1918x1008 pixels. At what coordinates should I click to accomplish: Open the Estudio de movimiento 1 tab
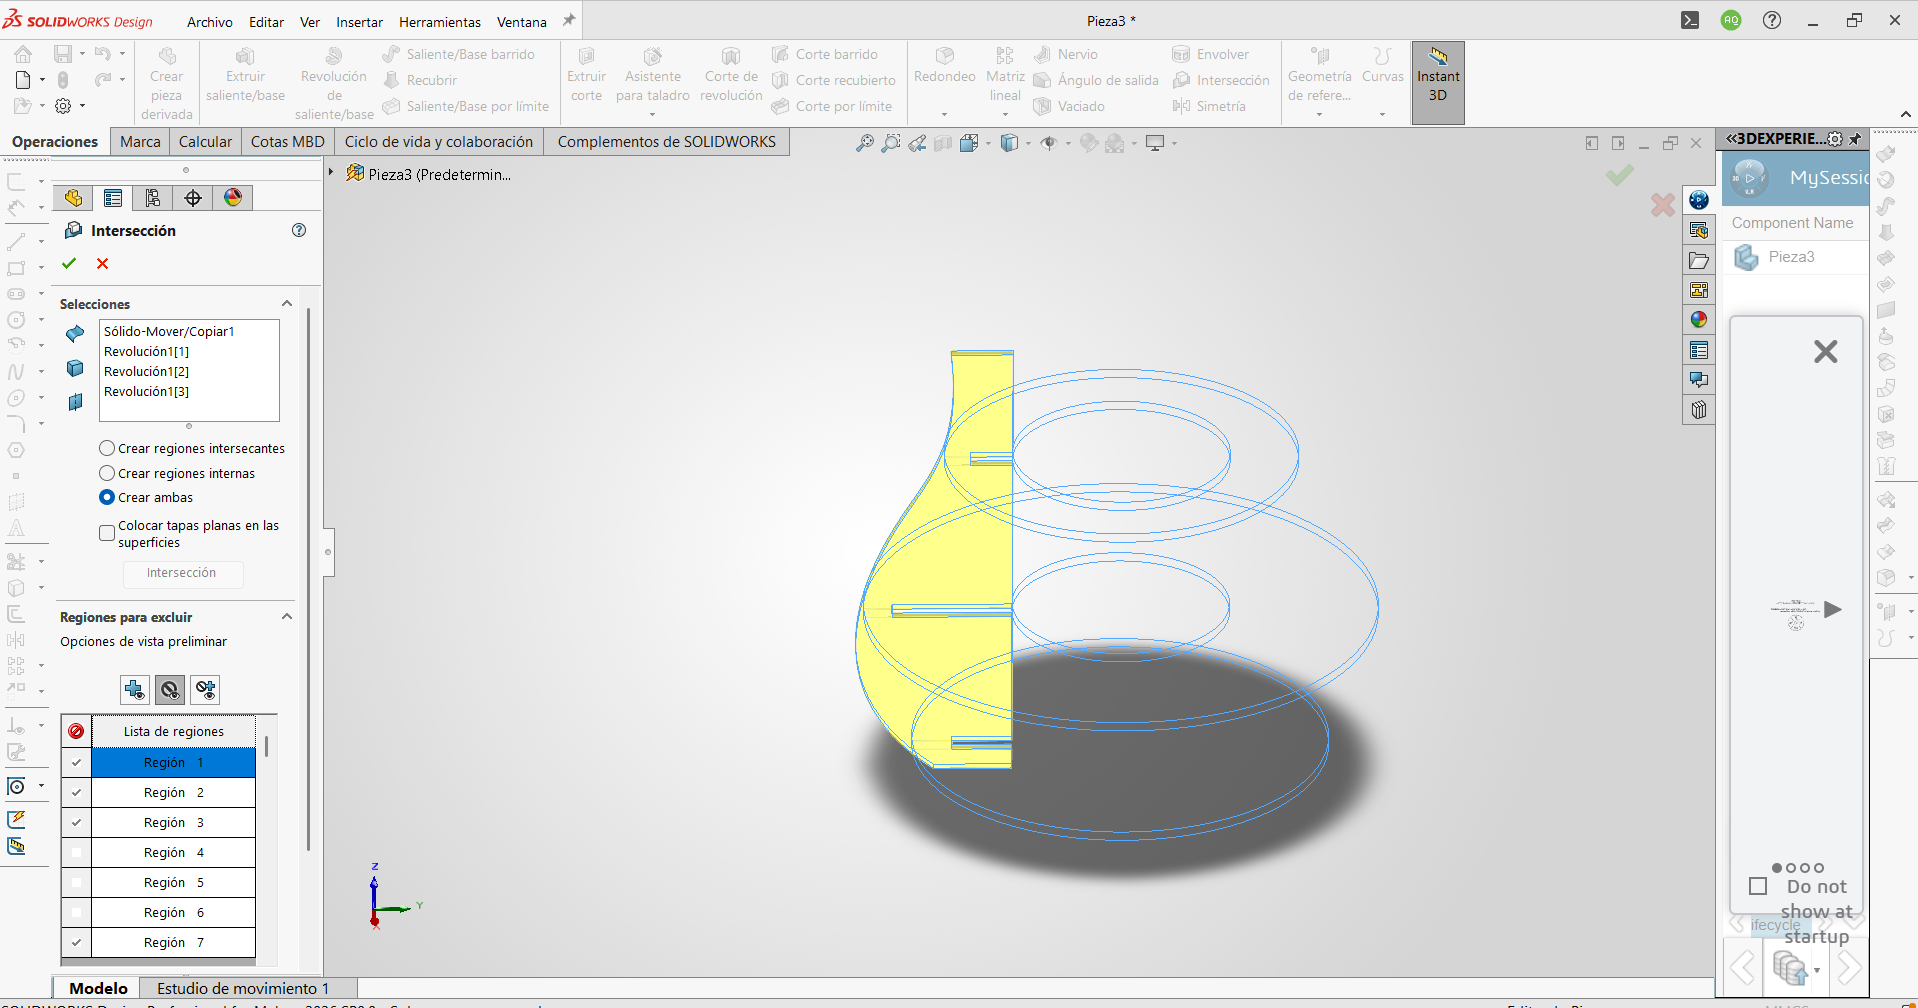point(243,988)
